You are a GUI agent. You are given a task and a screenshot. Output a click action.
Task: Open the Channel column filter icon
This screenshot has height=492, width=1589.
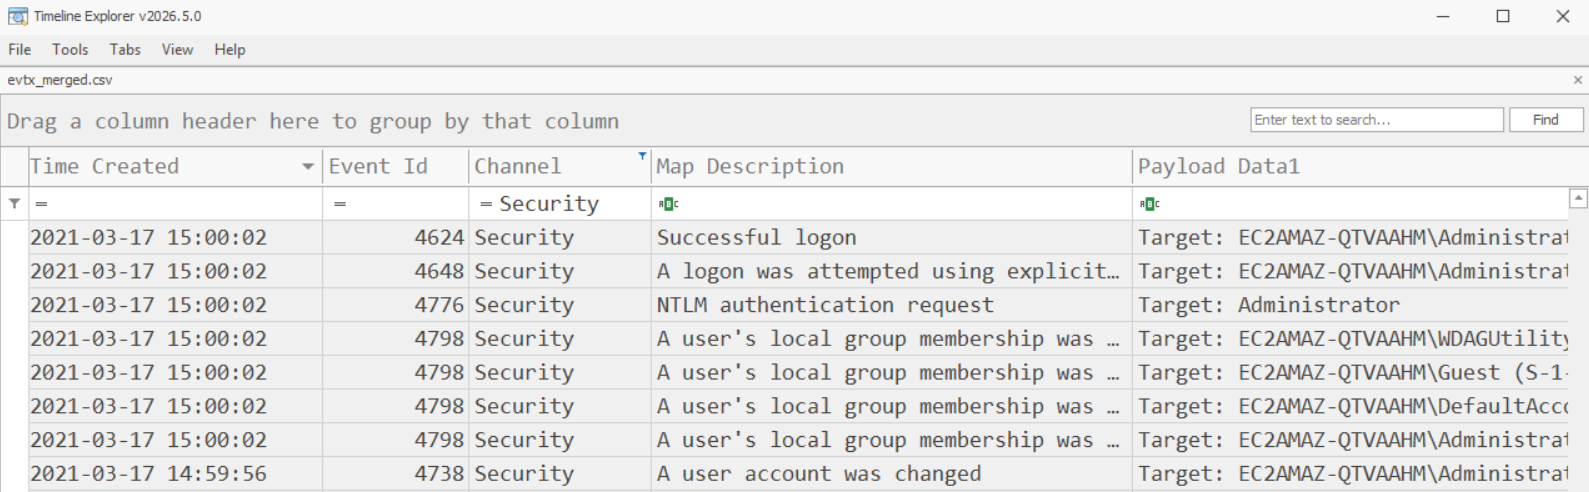tap(642, 156)
